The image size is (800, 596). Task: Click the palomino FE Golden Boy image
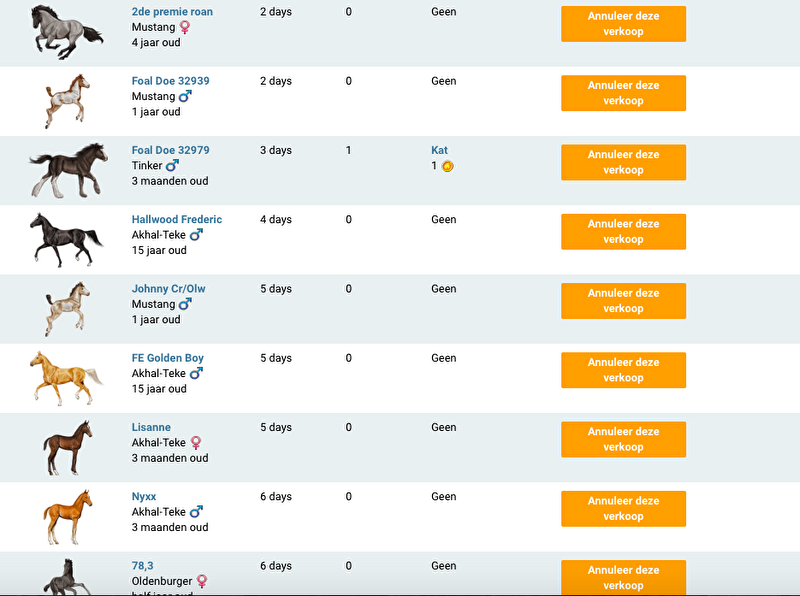point(65,377)
